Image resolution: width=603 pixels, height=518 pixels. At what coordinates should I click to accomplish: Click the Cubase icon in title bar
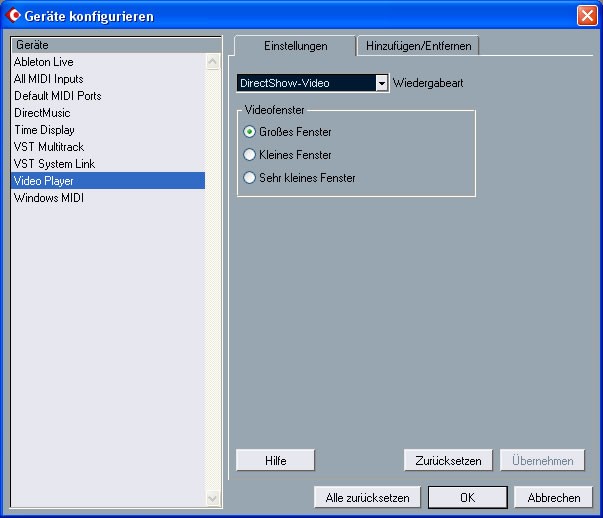[13, 15]
